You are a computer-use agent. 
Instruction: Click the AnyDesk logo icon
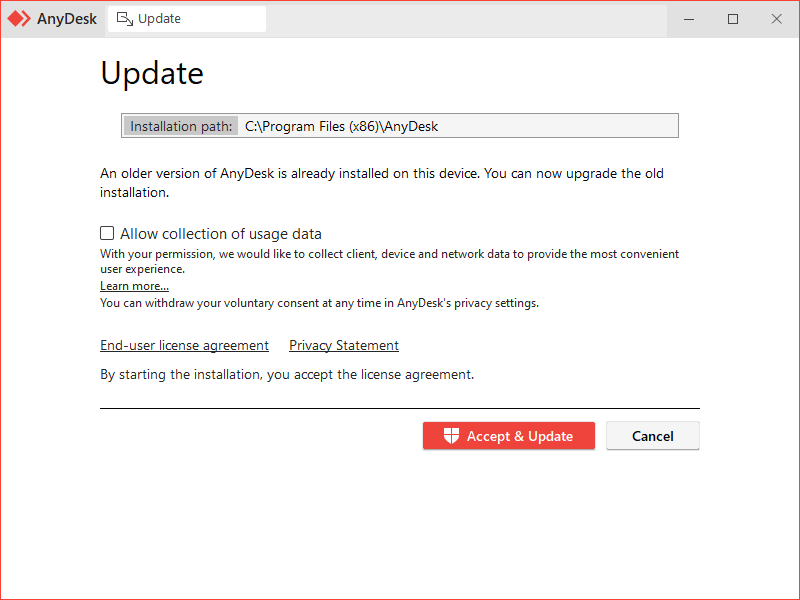point(19,19)
